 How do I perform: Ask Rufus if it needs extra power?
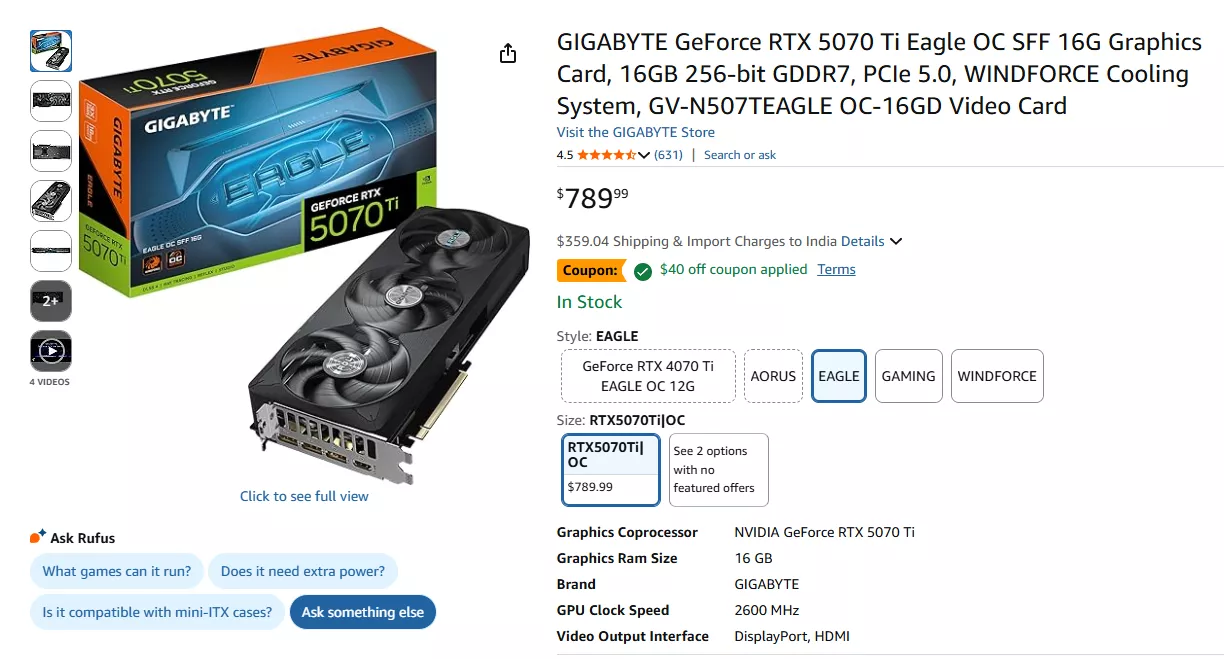(303, 570)
